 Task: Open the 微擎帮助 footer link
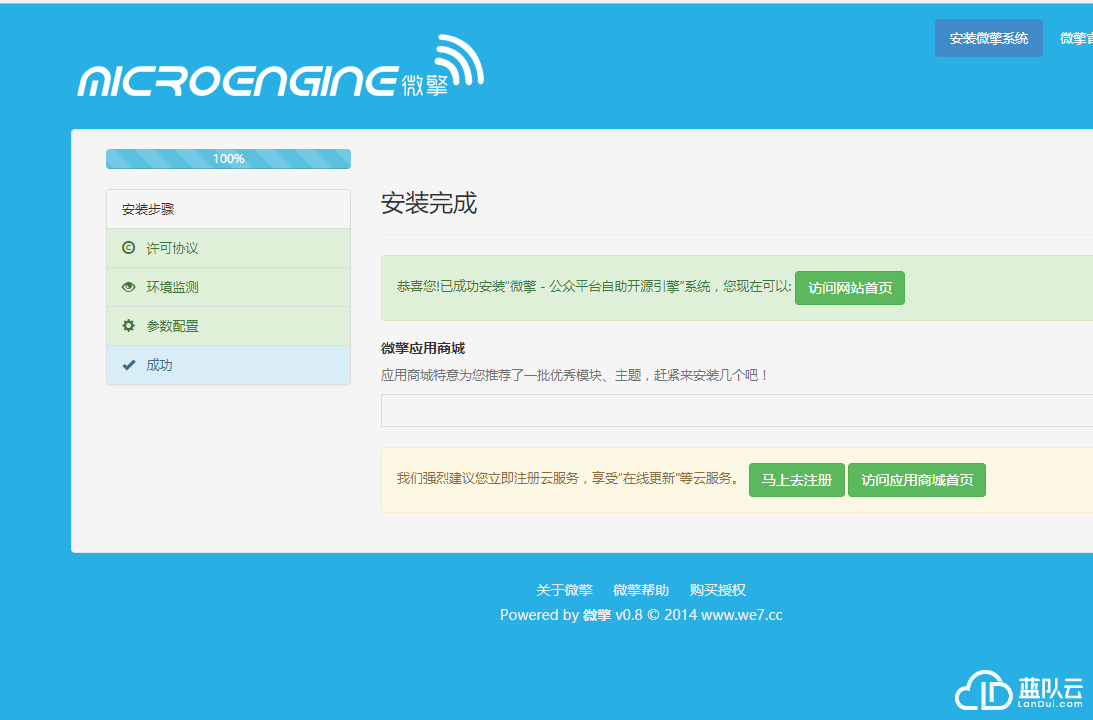[x=641, y=590]
